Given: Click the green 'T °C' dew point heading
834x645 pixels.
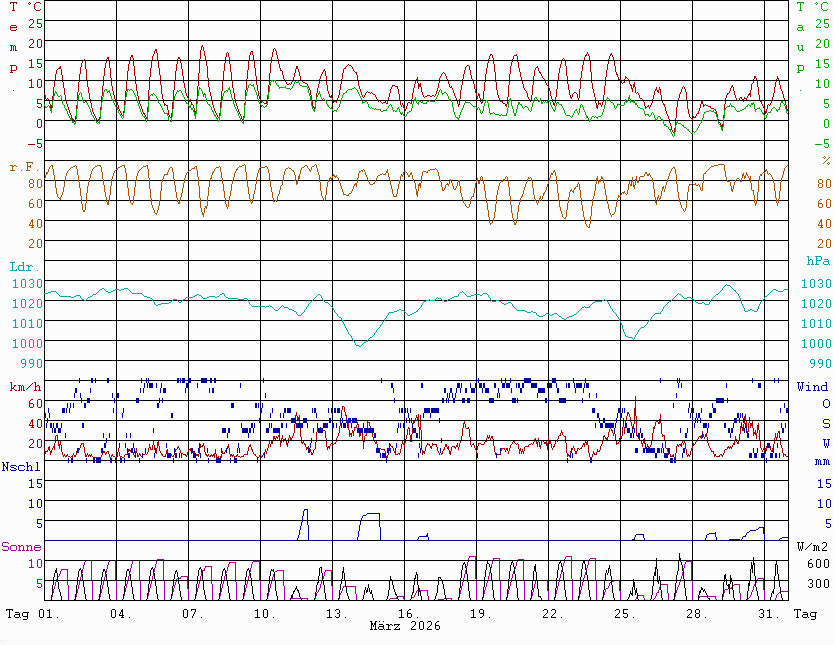Looking at the screenshot, I should coord(812,7).
